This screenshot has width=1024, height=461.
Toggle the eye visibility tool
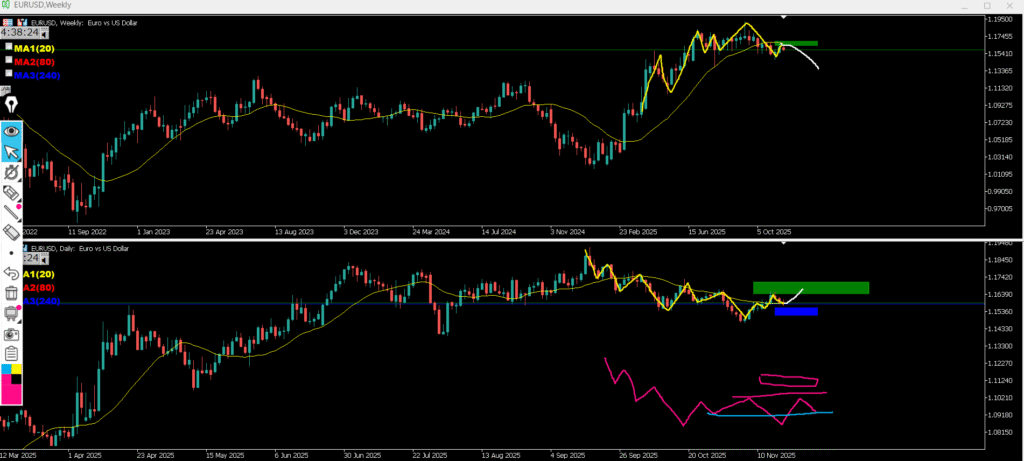12,129
